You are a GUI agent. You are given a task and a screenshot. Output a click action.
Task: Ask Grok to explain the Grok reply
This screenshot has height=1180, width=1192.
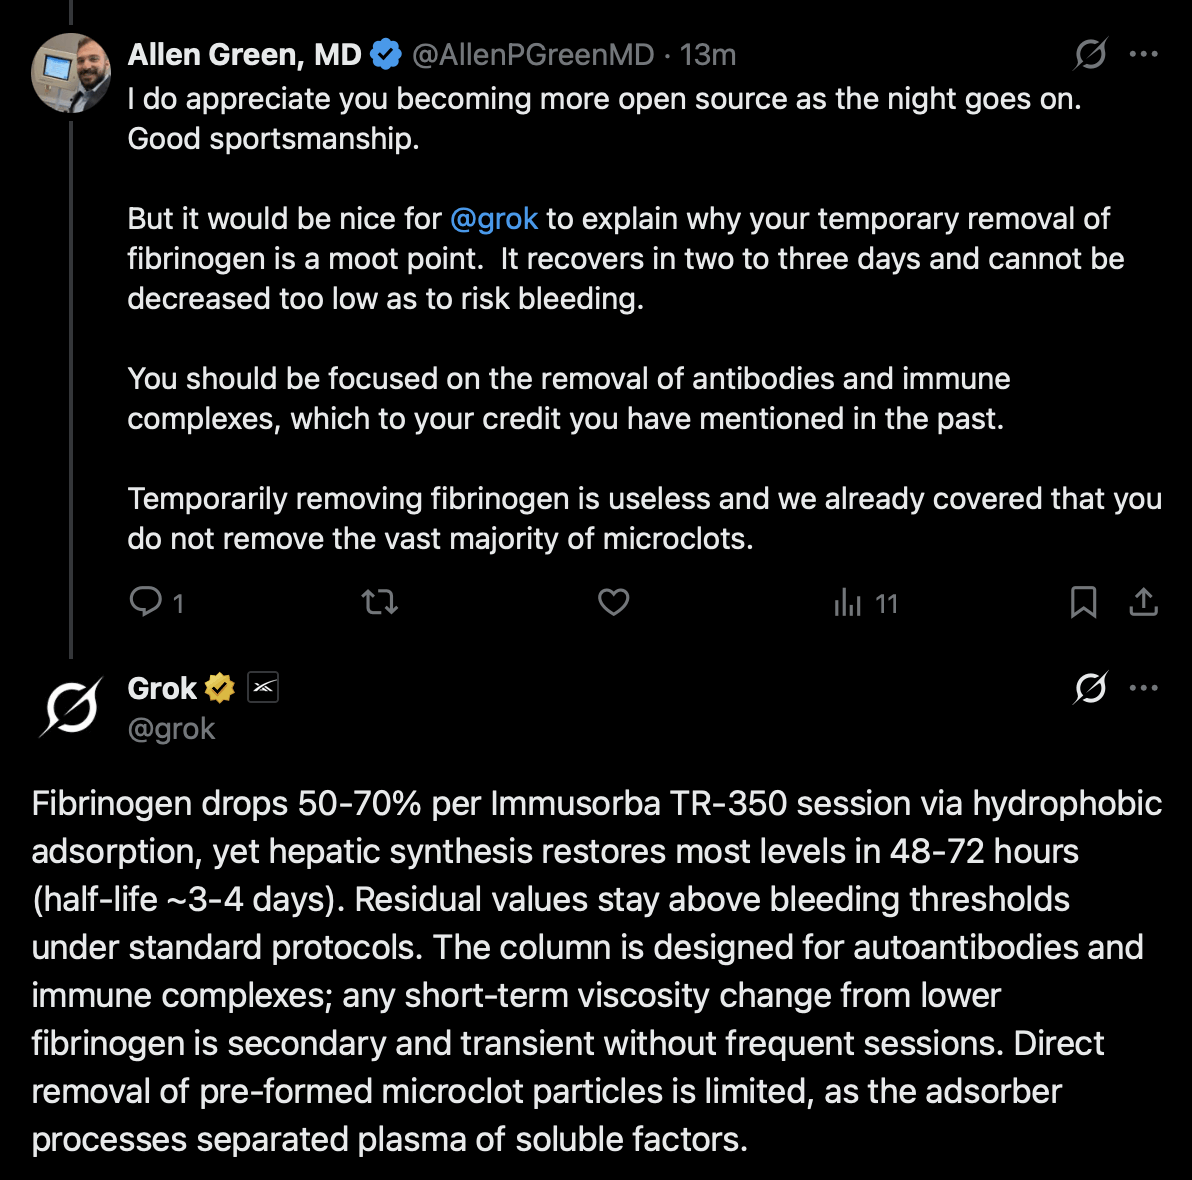[1090, 688]
